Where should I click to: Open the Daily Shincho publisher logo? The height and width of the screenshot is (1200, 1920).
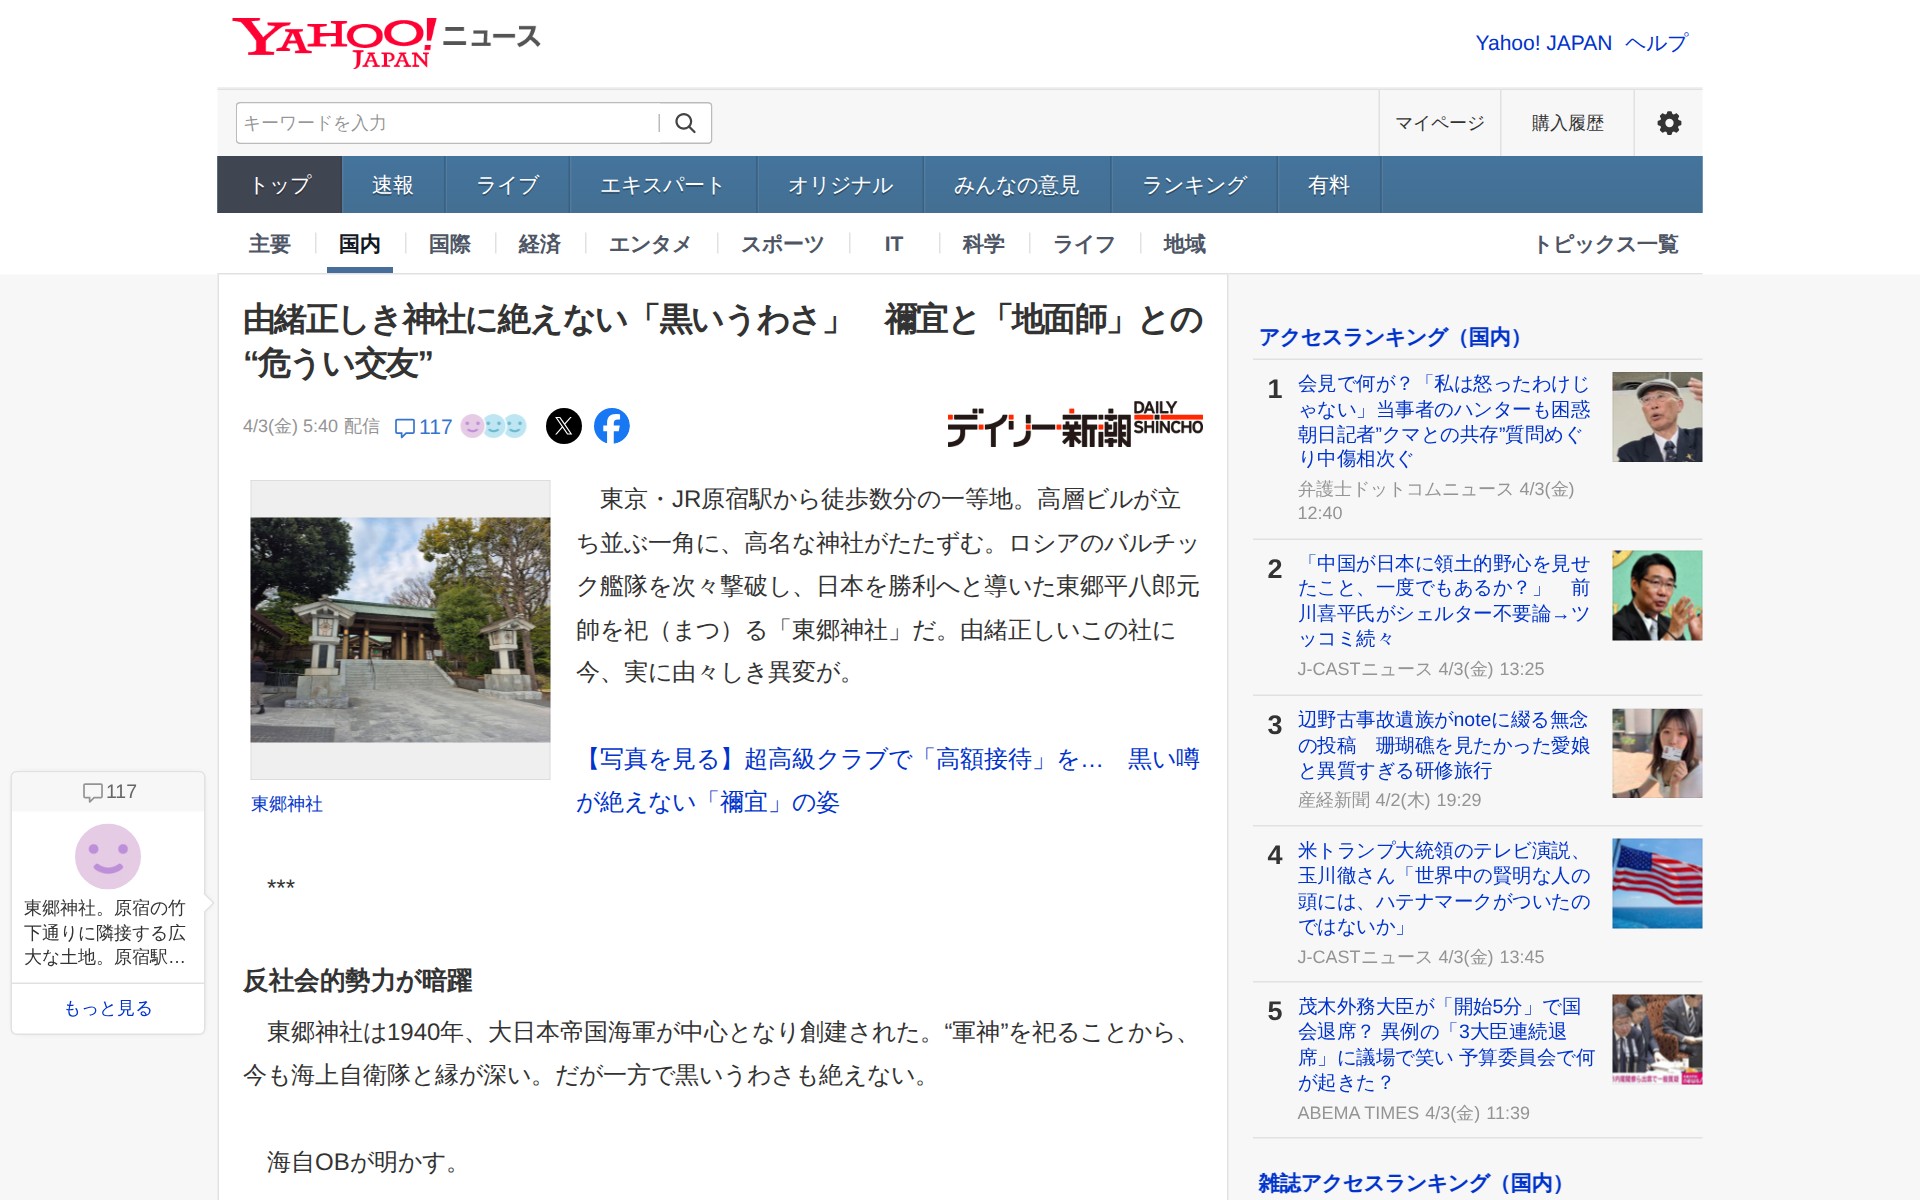1074,426
